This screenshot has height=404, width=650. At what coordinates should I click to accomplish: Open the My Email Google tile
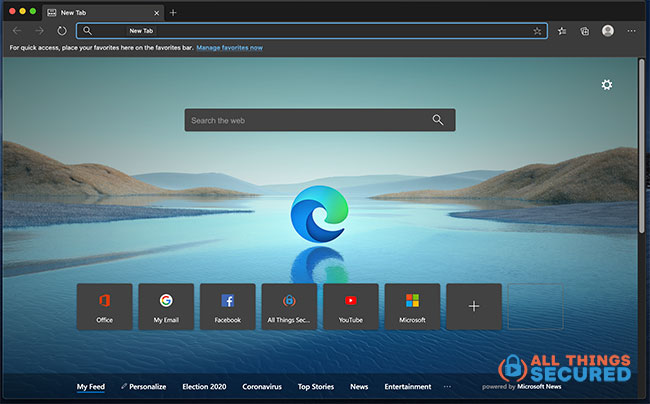click(x=166, y=307)
